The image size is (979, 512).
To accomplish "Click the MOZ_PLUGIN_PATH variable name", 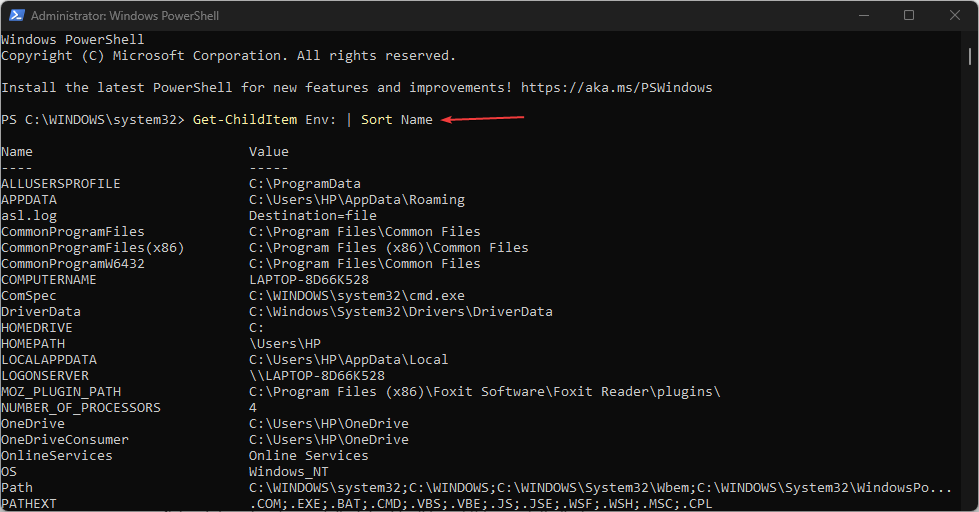I will click(x=61, y=392).
